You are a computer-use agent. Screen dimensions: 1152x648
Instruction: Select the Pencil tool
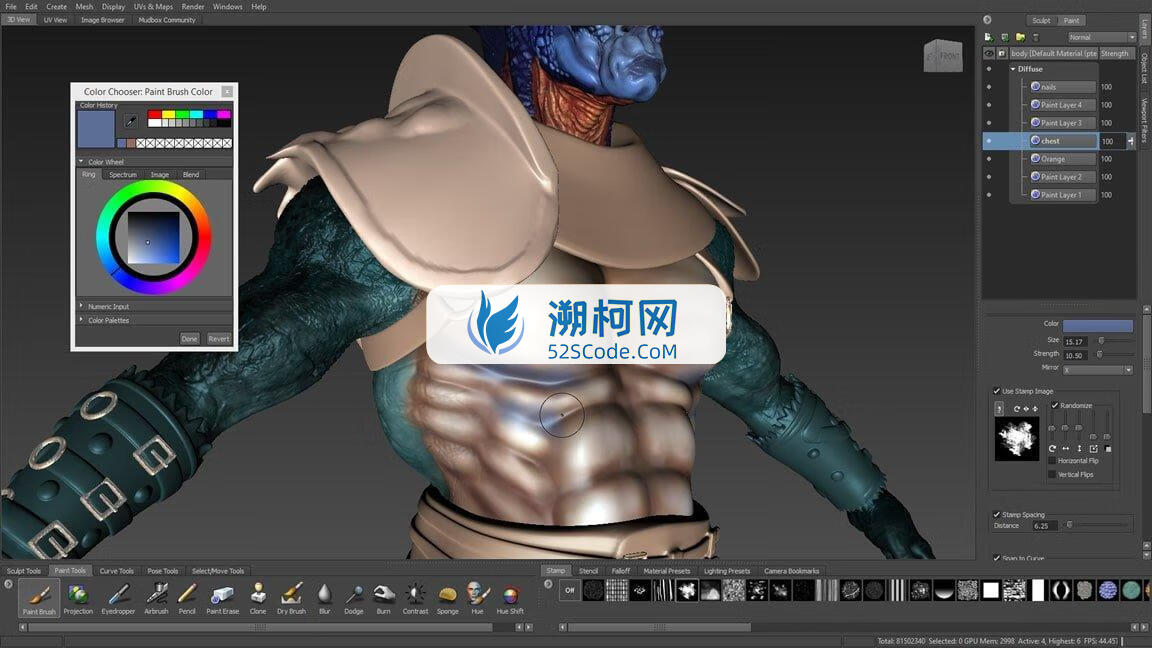tap(187, 598)
